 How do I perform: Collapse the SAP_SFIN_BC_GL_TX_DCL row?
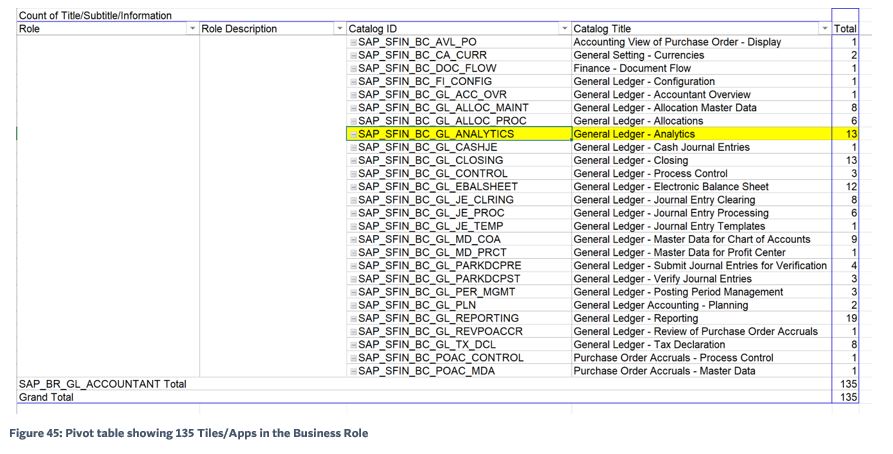click(353, 345)
